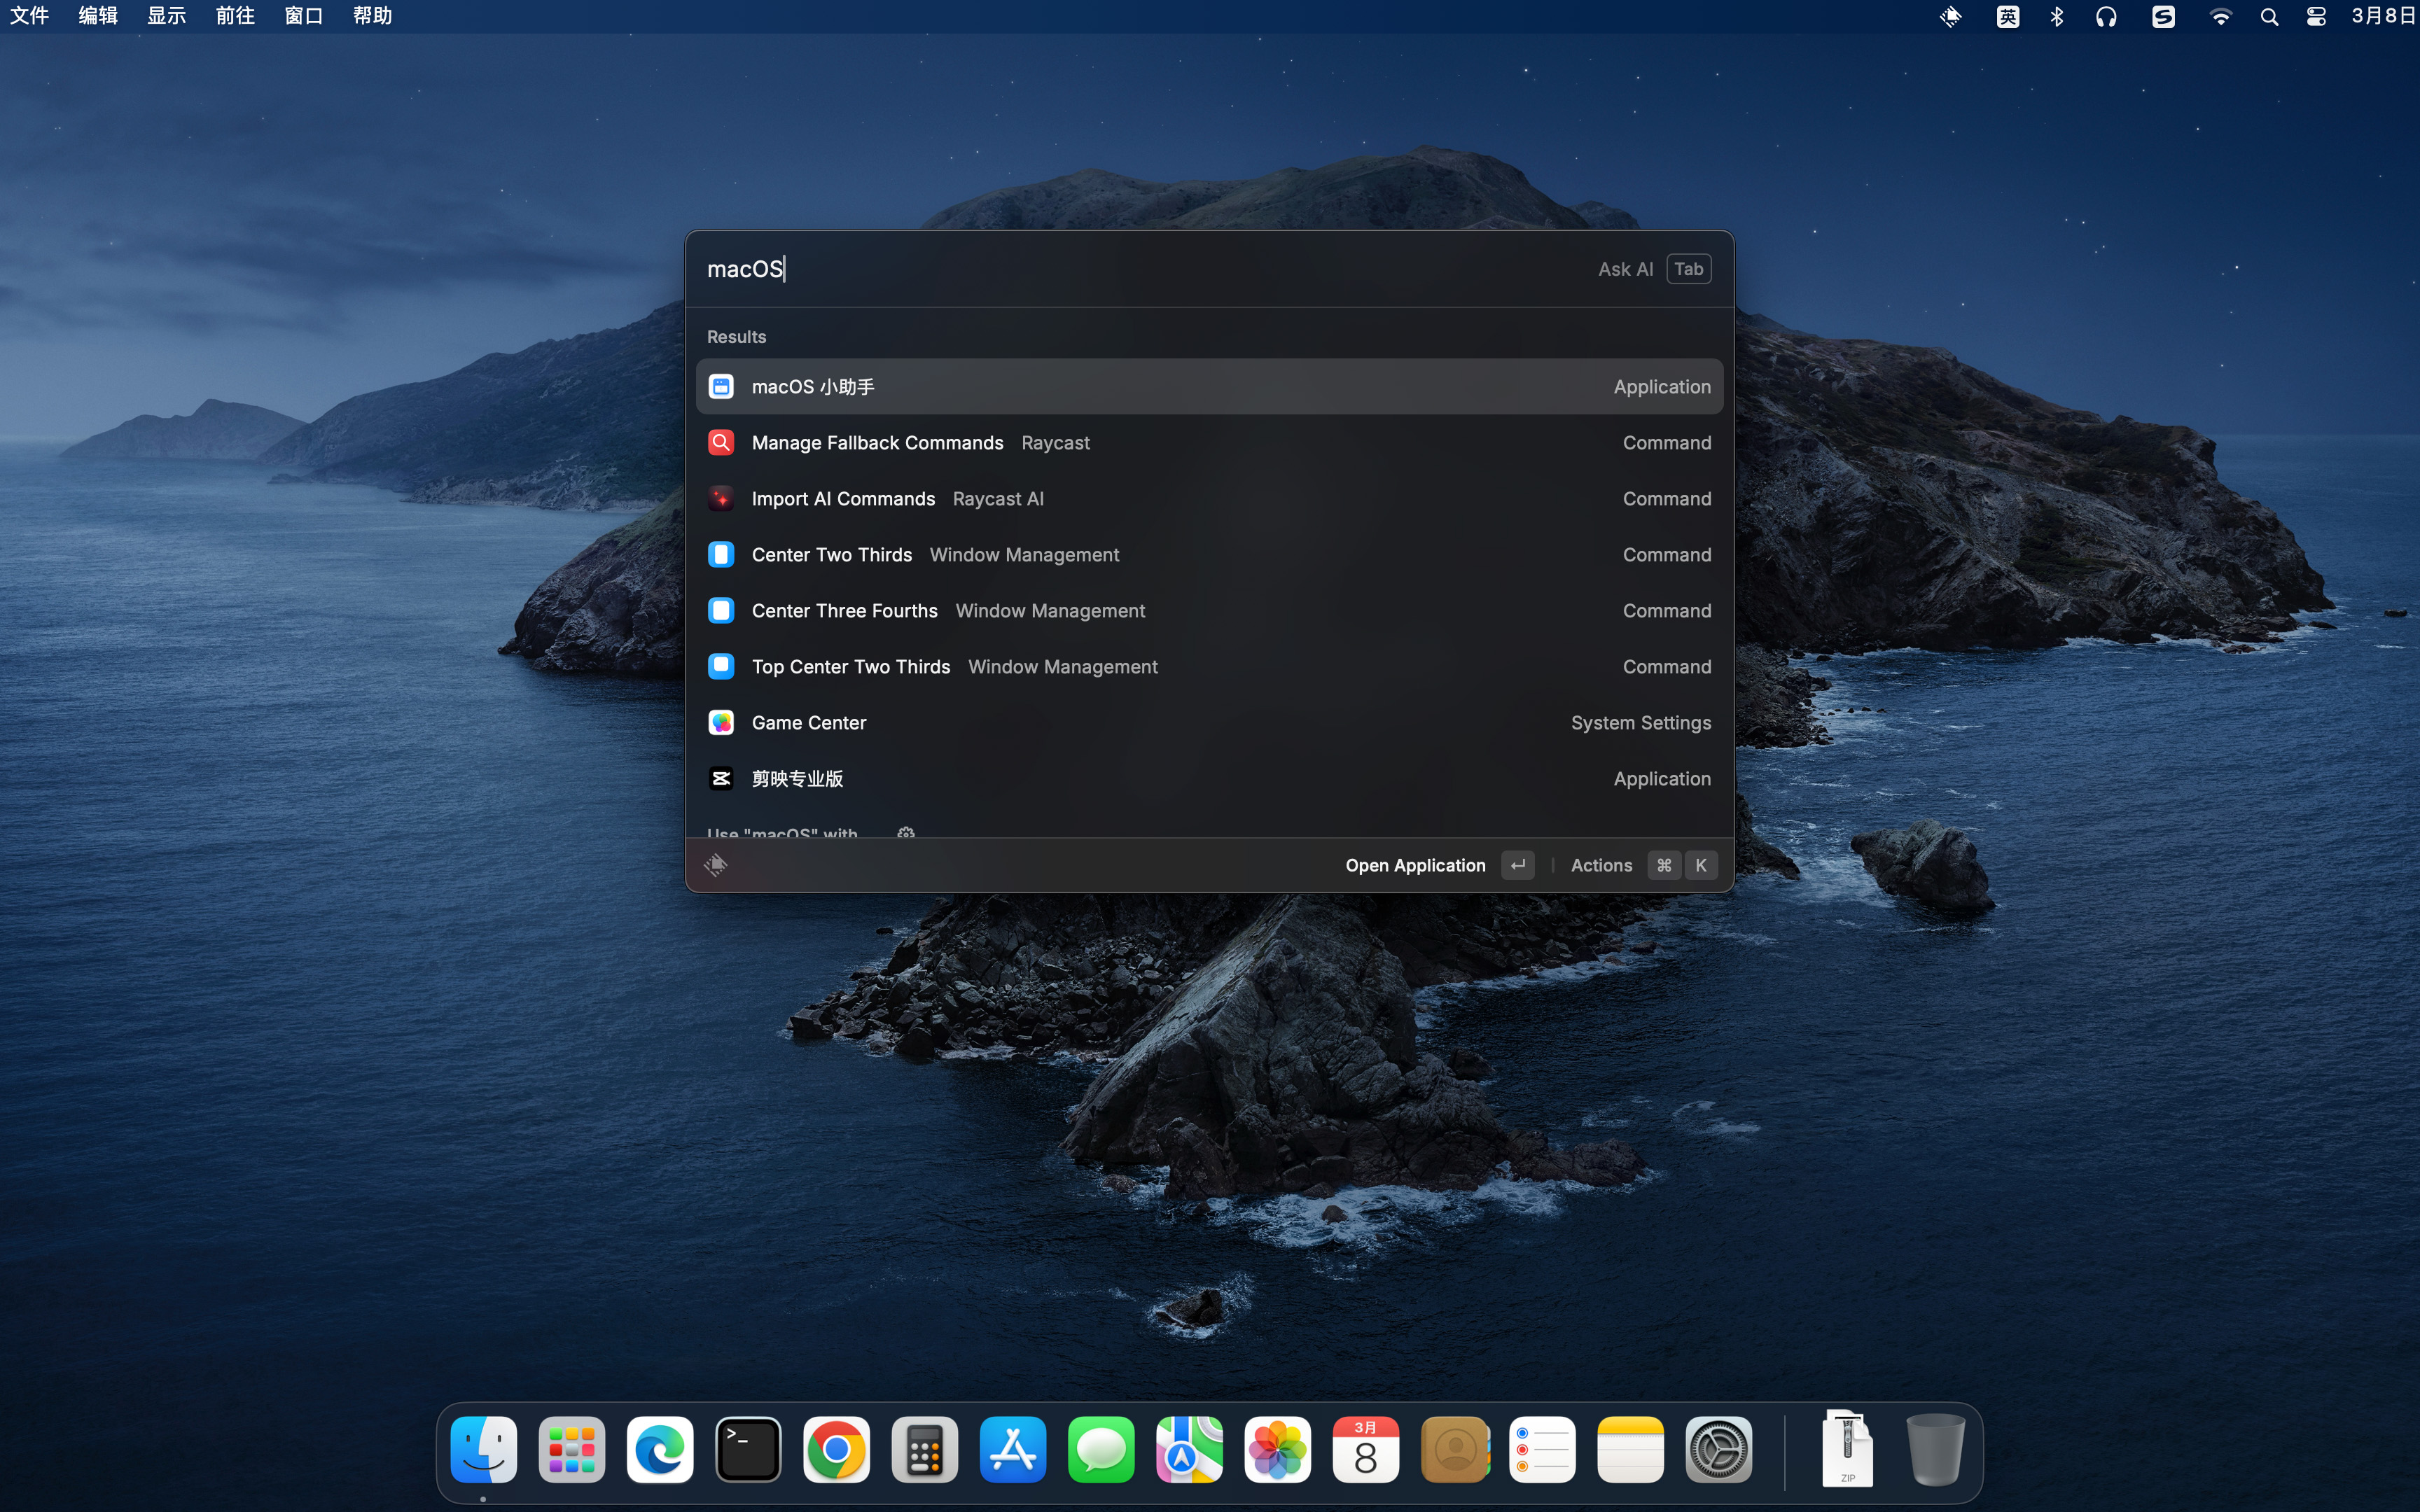Open the 文件 menu
Image resolution: width=2420 pixels, height=1512 pixels.
(30, 16)
